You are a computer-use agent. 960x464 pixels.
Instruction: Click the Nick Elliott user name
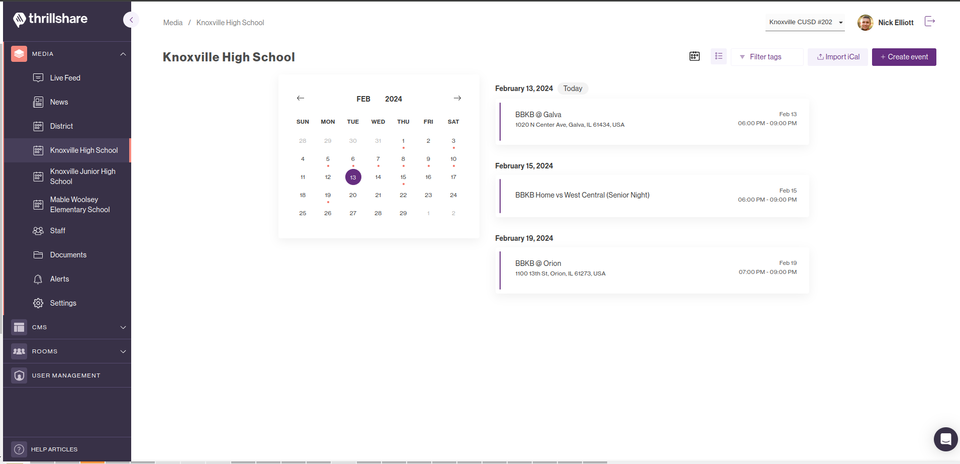click(896, 23)
